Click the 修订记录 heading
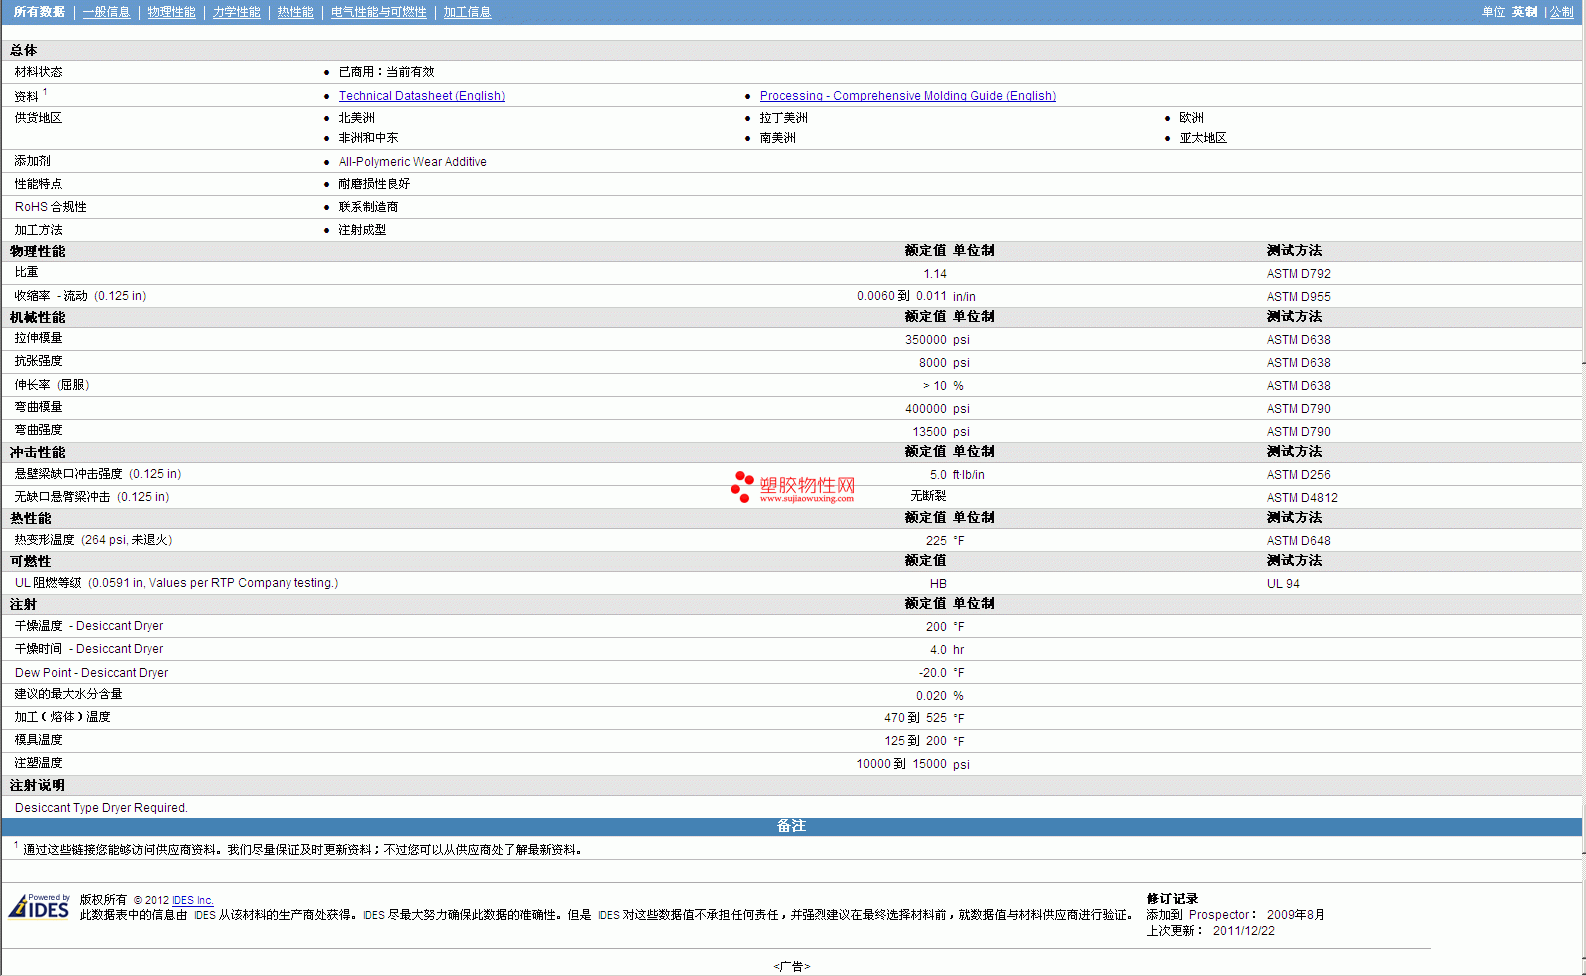The height and width of the screenshot is (976, 1586). click(1172, 899)
